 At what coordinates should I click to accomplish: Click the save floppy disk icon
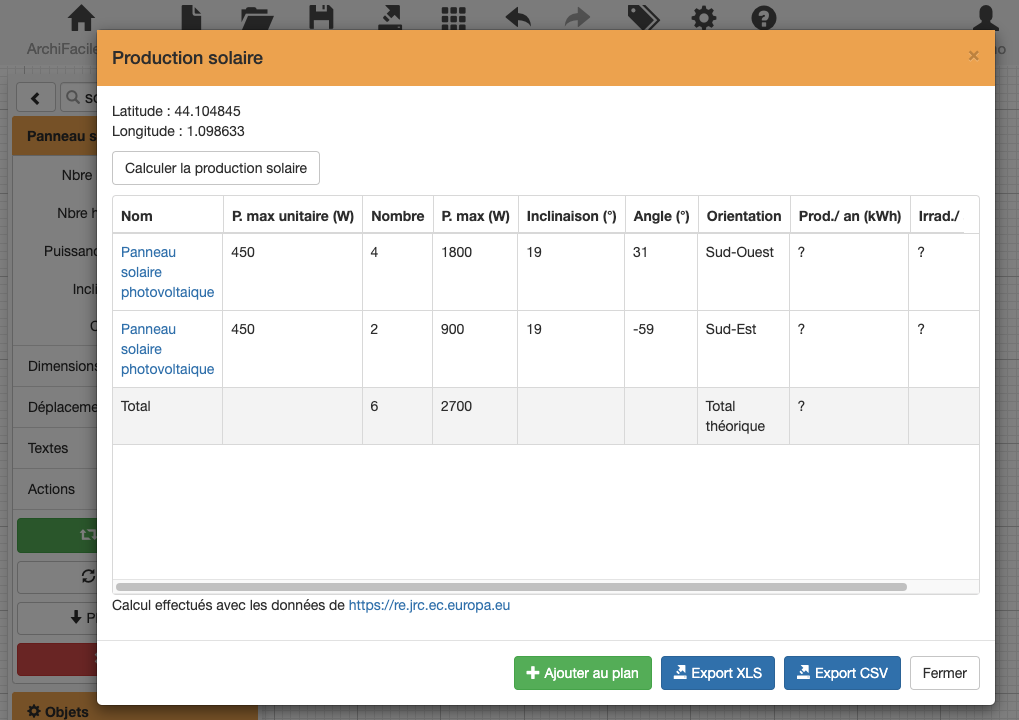click(x=321, y=18)
